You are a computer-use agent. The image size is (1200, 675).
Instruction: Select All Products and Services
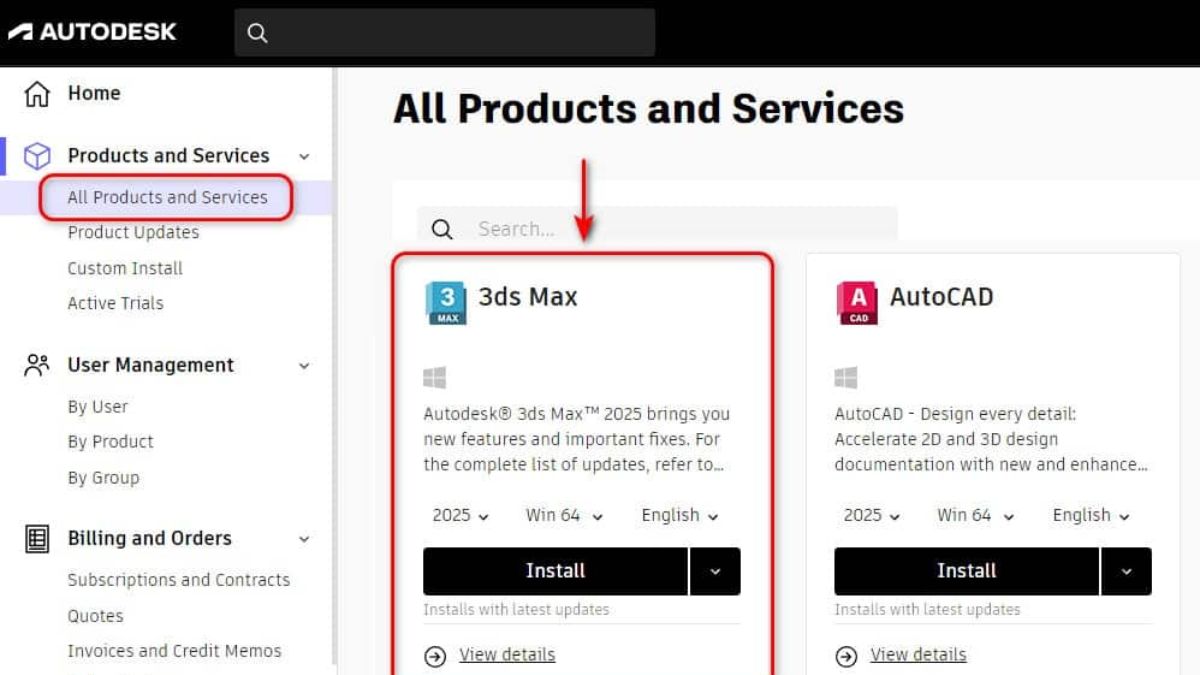(x=167, y=197)
